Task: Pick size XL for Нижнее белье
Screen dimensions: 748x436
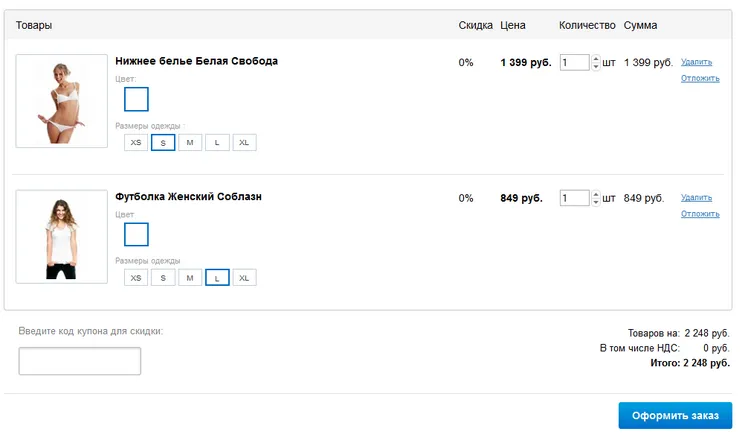Action: (244, 143)
